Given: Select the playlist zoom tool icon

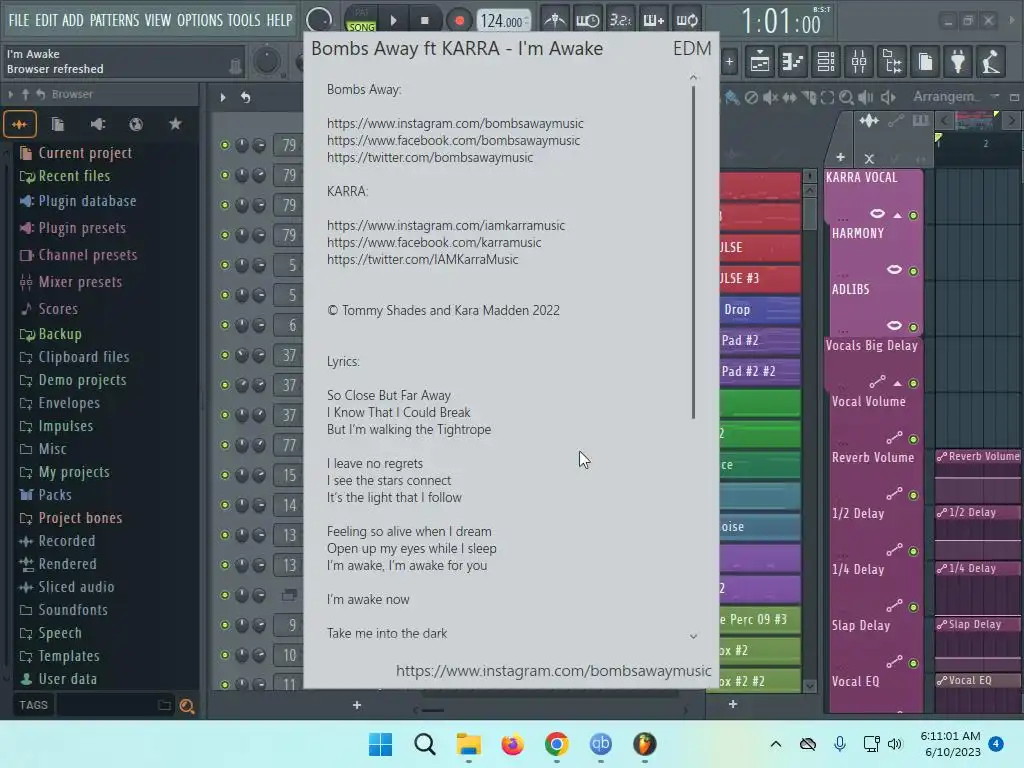Looking at the screenshot, I should [846, 97].
